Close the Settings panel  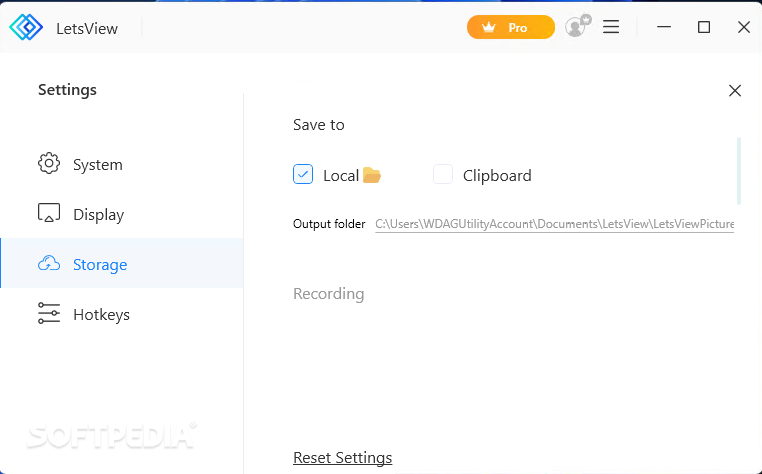pos(735,90)
